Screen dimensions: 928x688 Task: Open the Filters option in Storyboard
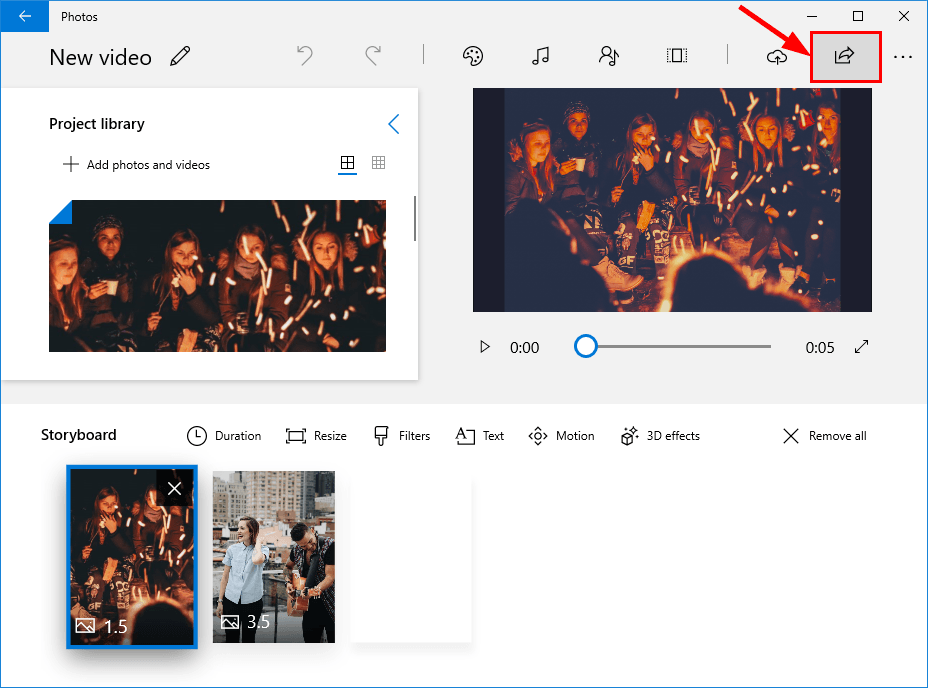tap(402, 436)
